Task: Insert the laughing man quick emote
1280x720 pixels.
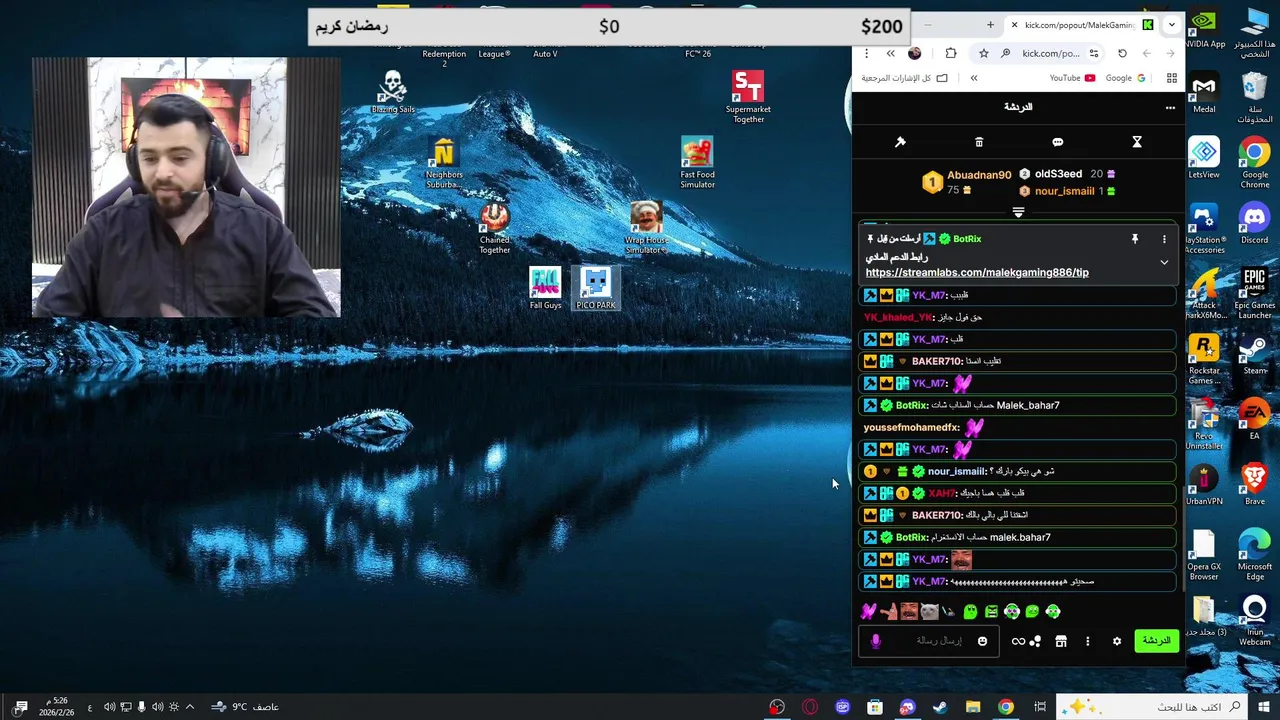Action: pos(909,612)
